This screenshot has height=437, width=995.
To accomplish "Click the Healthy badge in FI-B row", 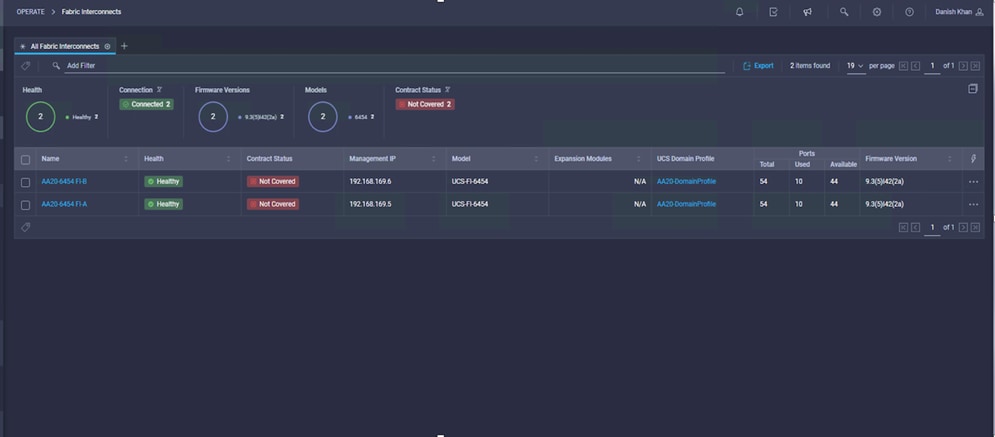I will pyautogui.click(x=164, y=181).
